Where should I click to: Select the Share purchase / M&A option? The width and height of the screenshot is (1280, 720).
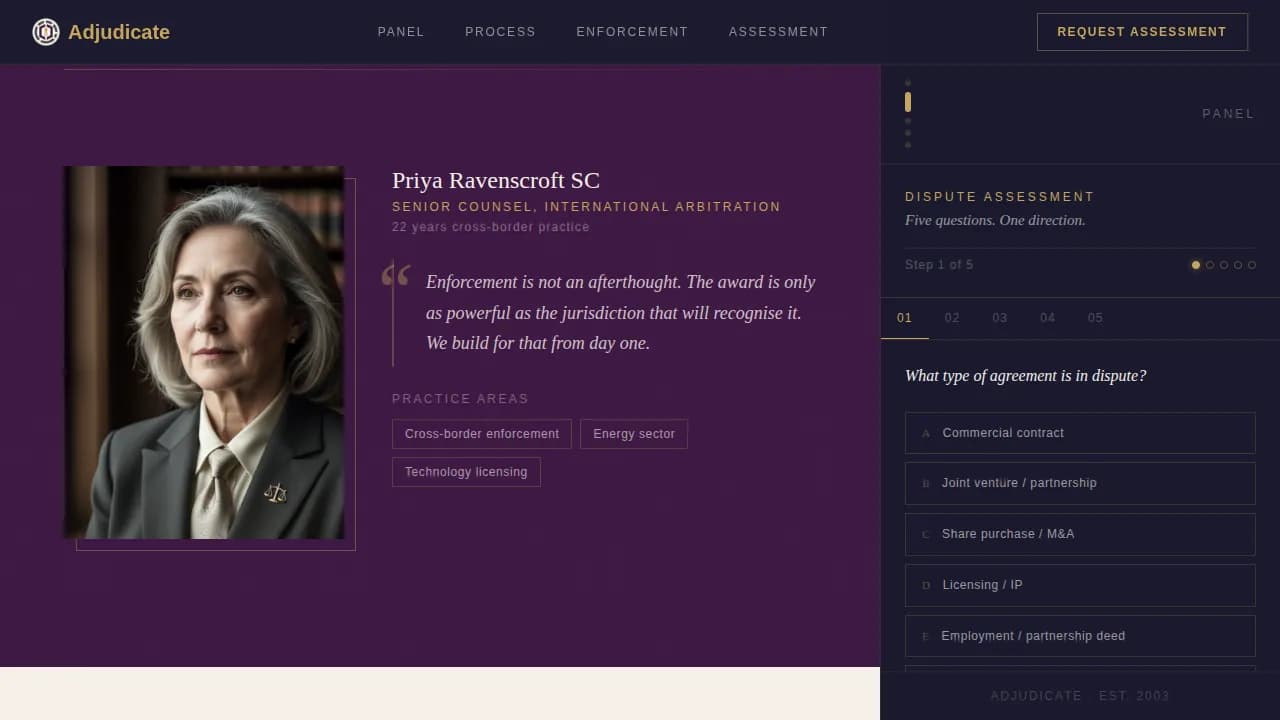coord(1080,534)
